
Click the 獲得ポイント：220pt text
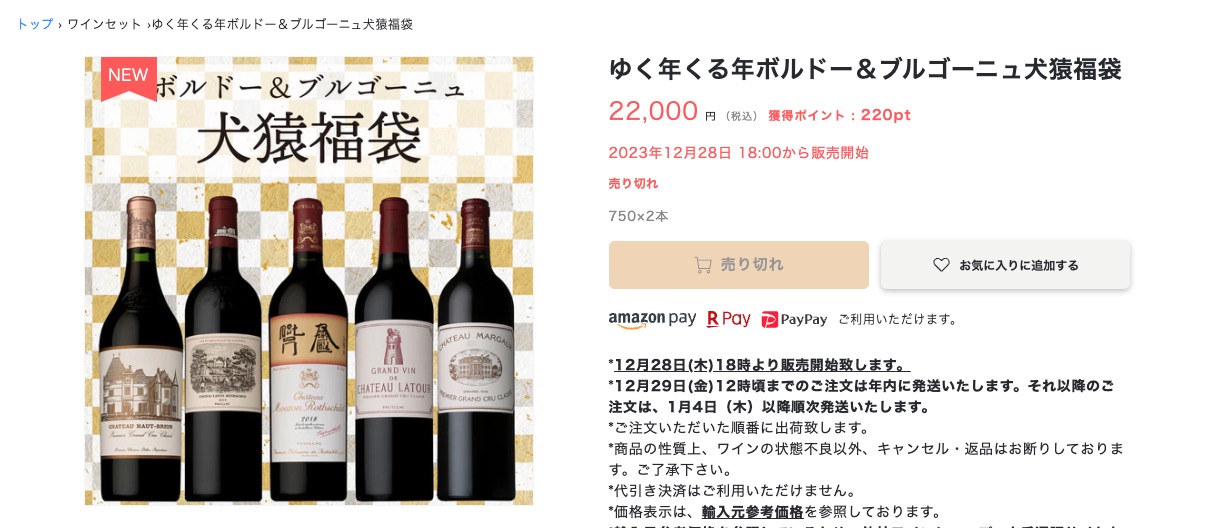point(839,115)
